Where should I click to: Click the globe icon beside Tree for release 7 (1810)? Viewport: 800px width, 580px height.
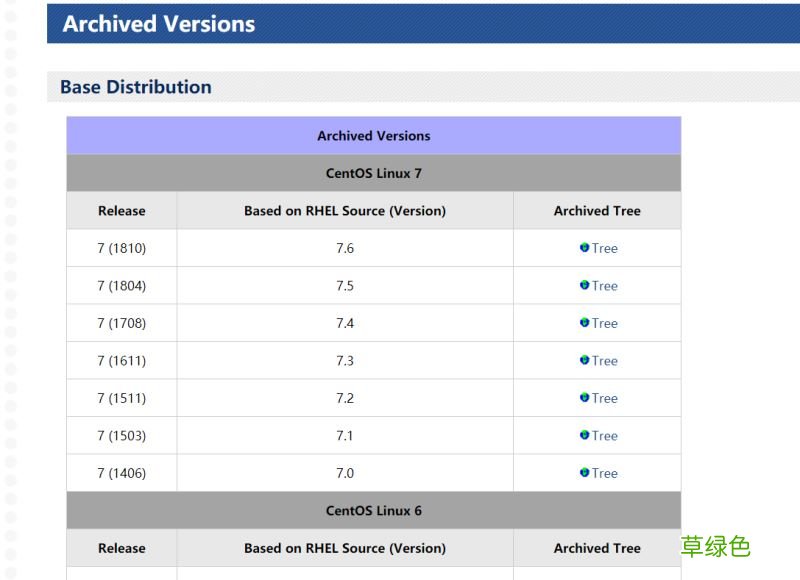pos(584,248)
